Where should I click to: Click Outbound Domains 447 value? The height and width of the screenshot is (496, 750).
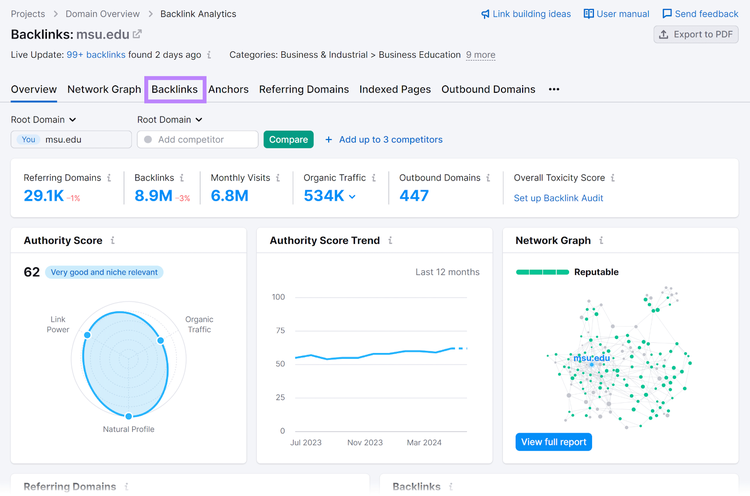pyautogui.click(x=414, y=196)
